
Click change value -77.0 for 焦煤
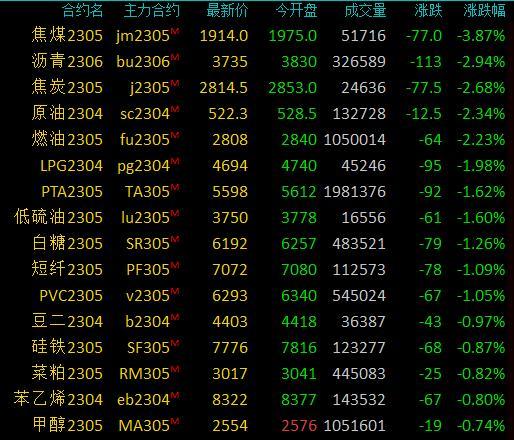point(424,36)
